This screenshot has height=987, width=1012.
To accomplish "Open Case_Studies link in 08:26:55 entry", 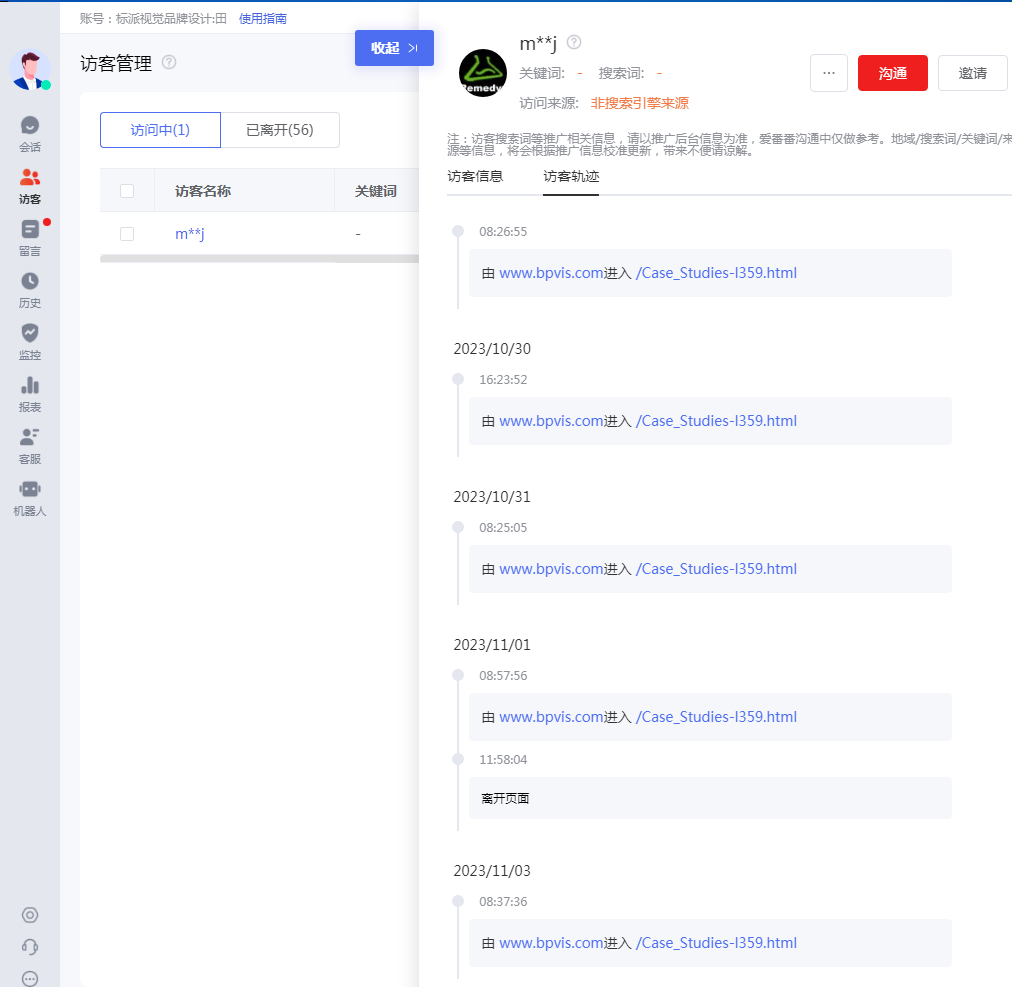I will 716,273.
